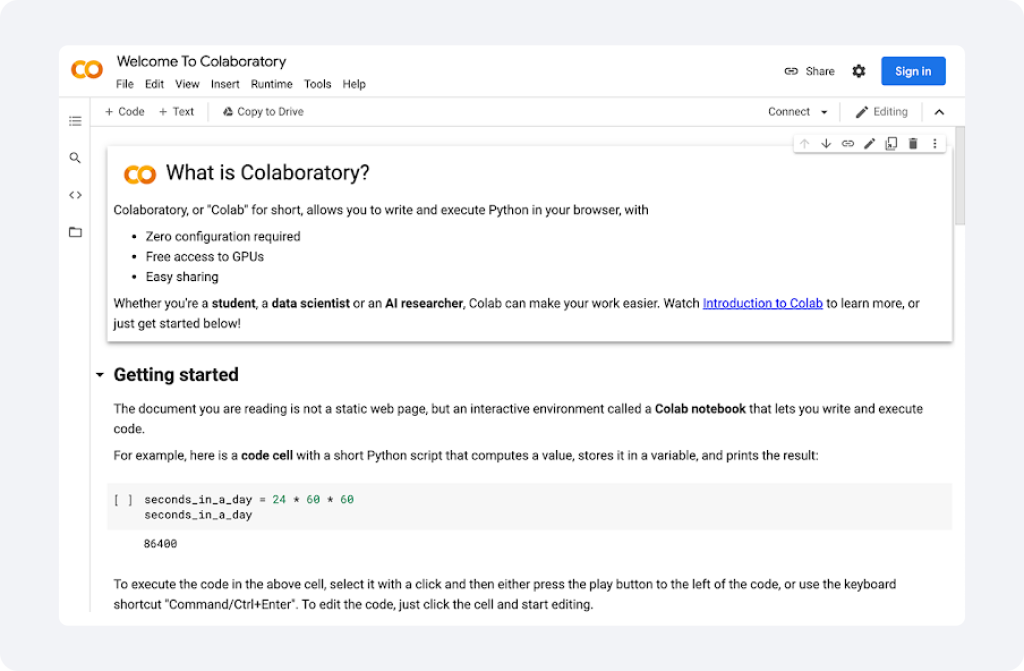1024x671 pixels.
Task: Click the Colab logo beside What is Colaboratory
Action: (x=140, y=174)
